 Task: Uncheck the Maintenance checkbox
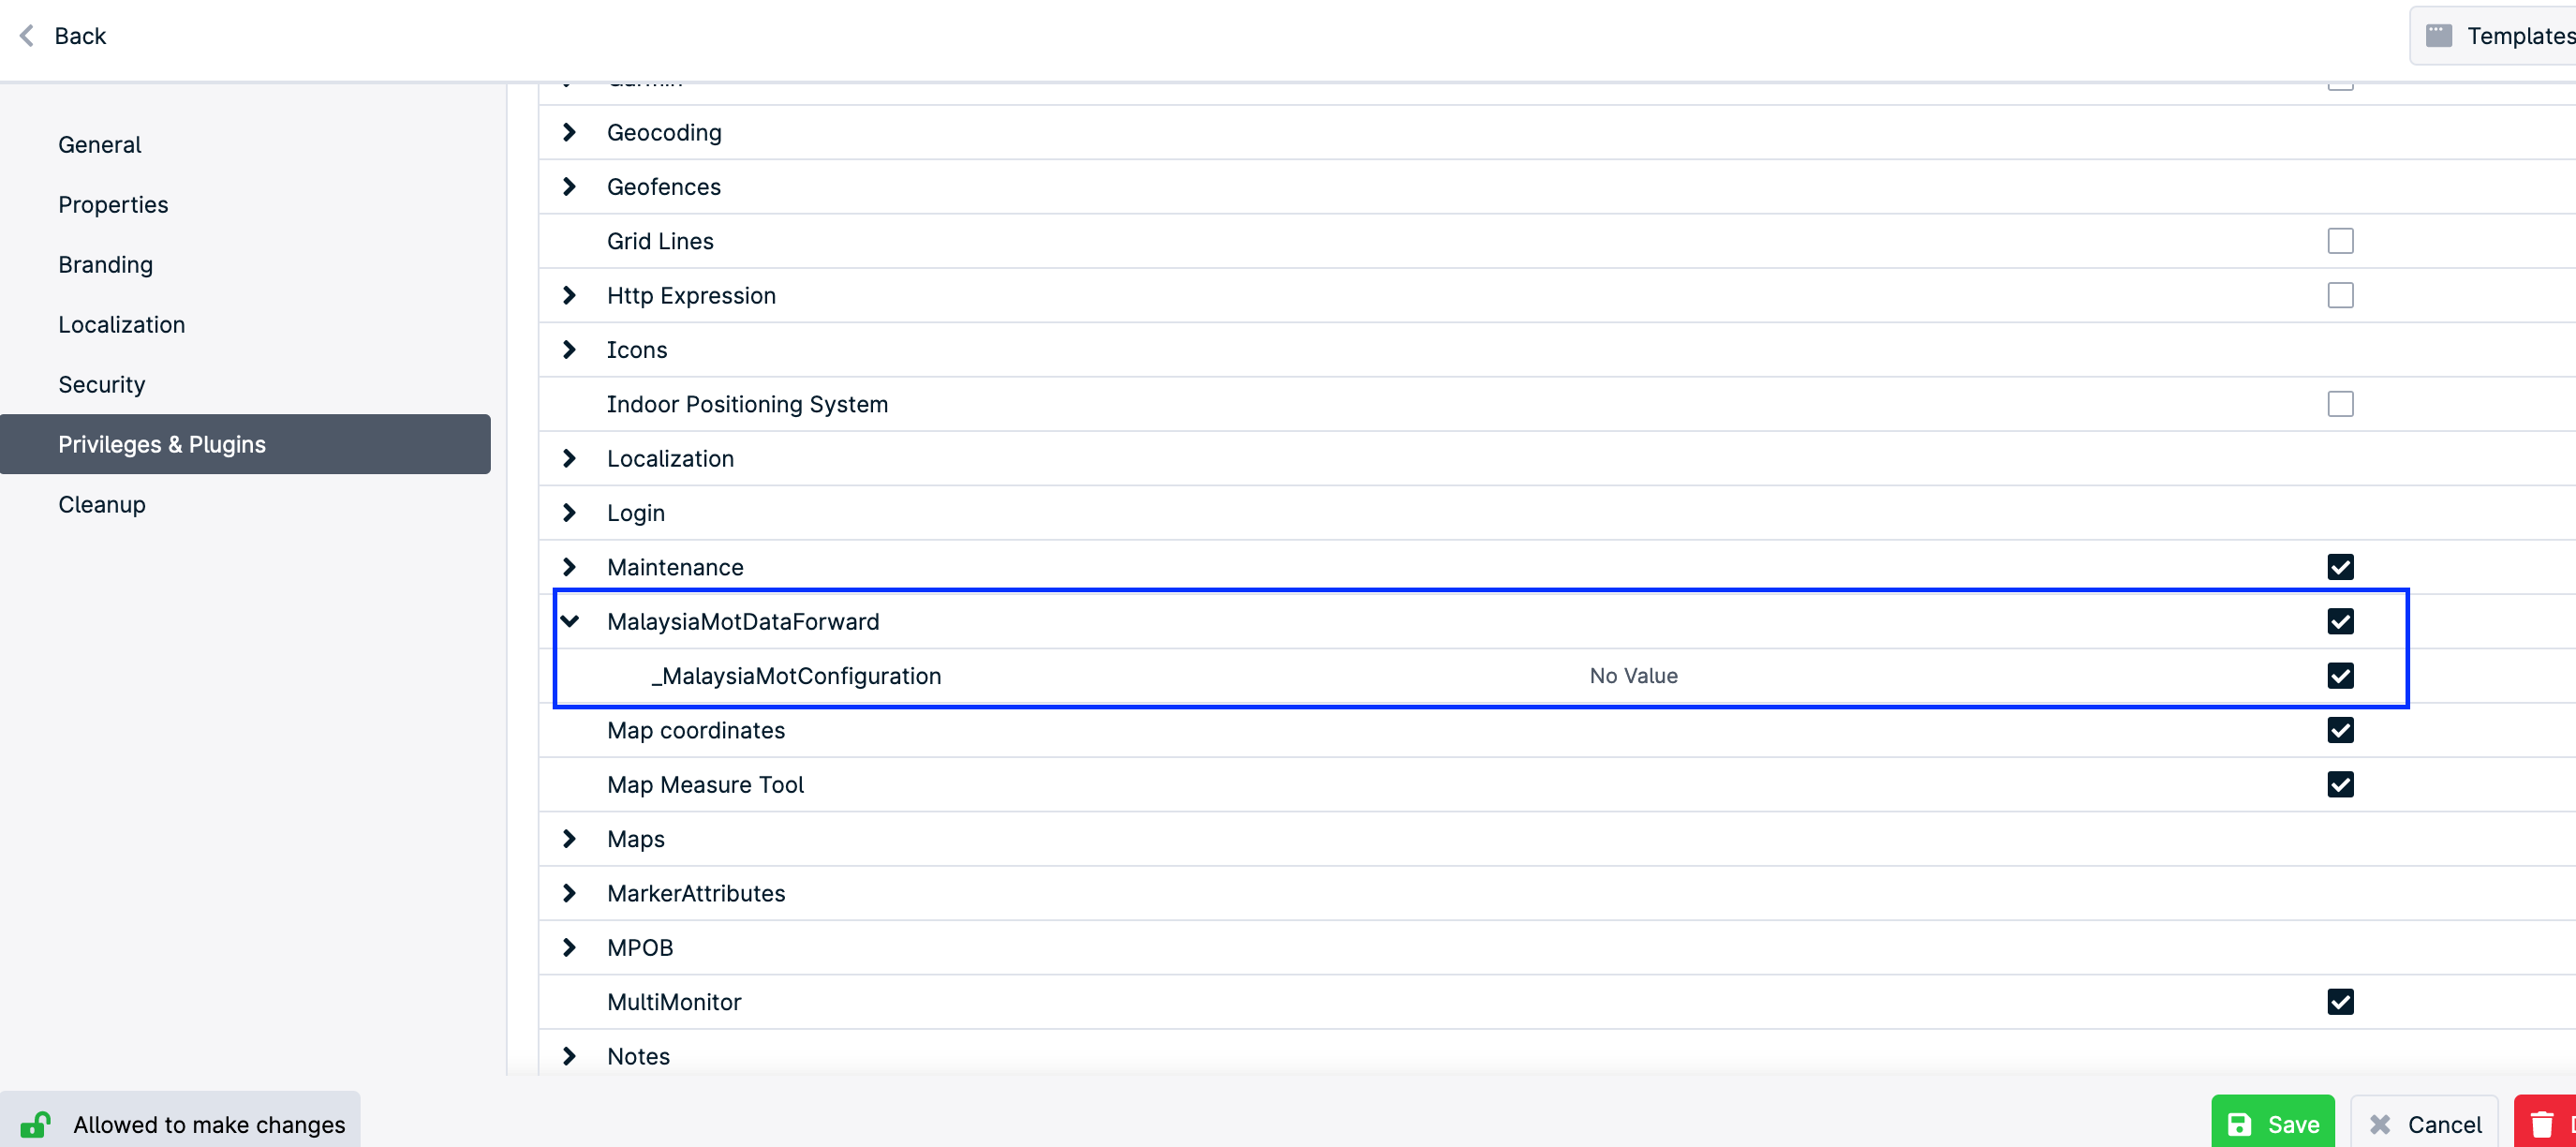pyautogui.click(x=2340, y=567)
